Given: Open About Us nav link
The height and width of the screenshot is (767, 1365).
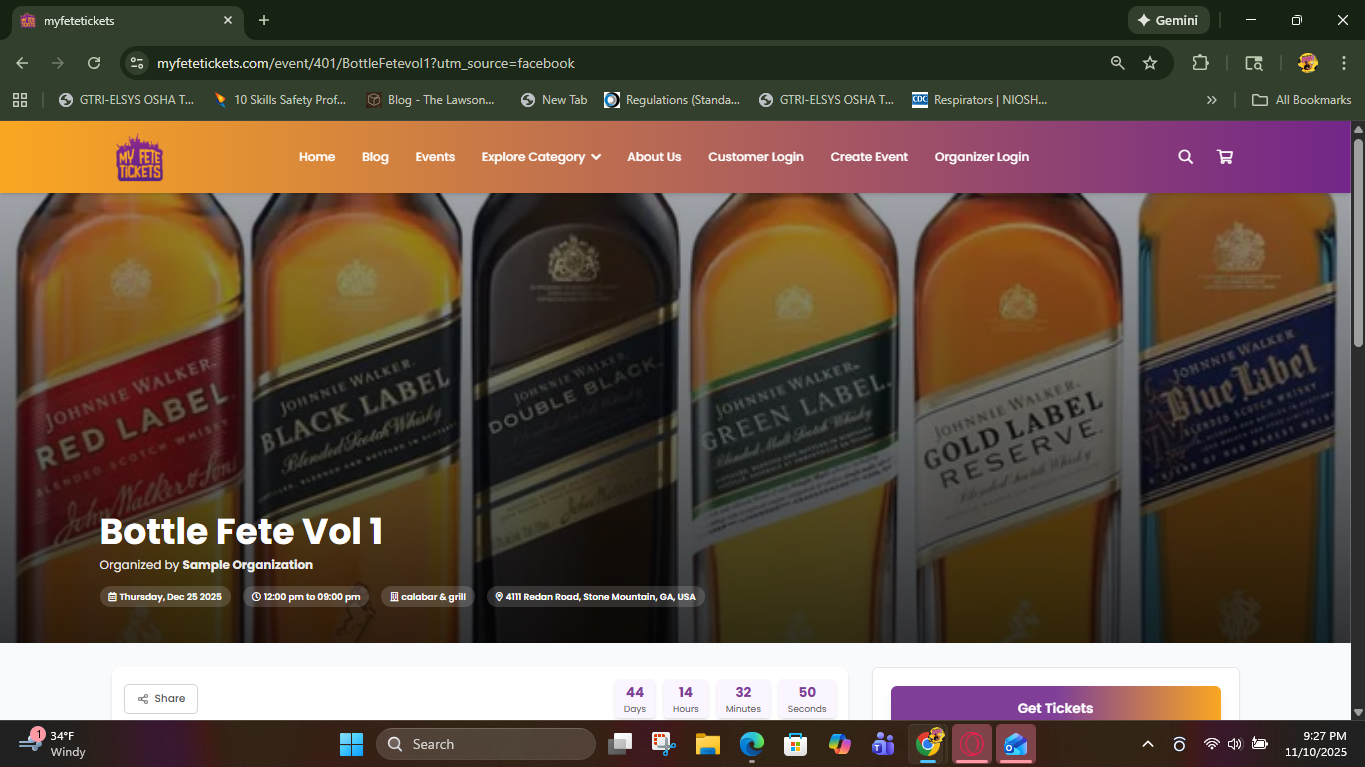Looking at the screenshot, I should click(x=654, y=157).
